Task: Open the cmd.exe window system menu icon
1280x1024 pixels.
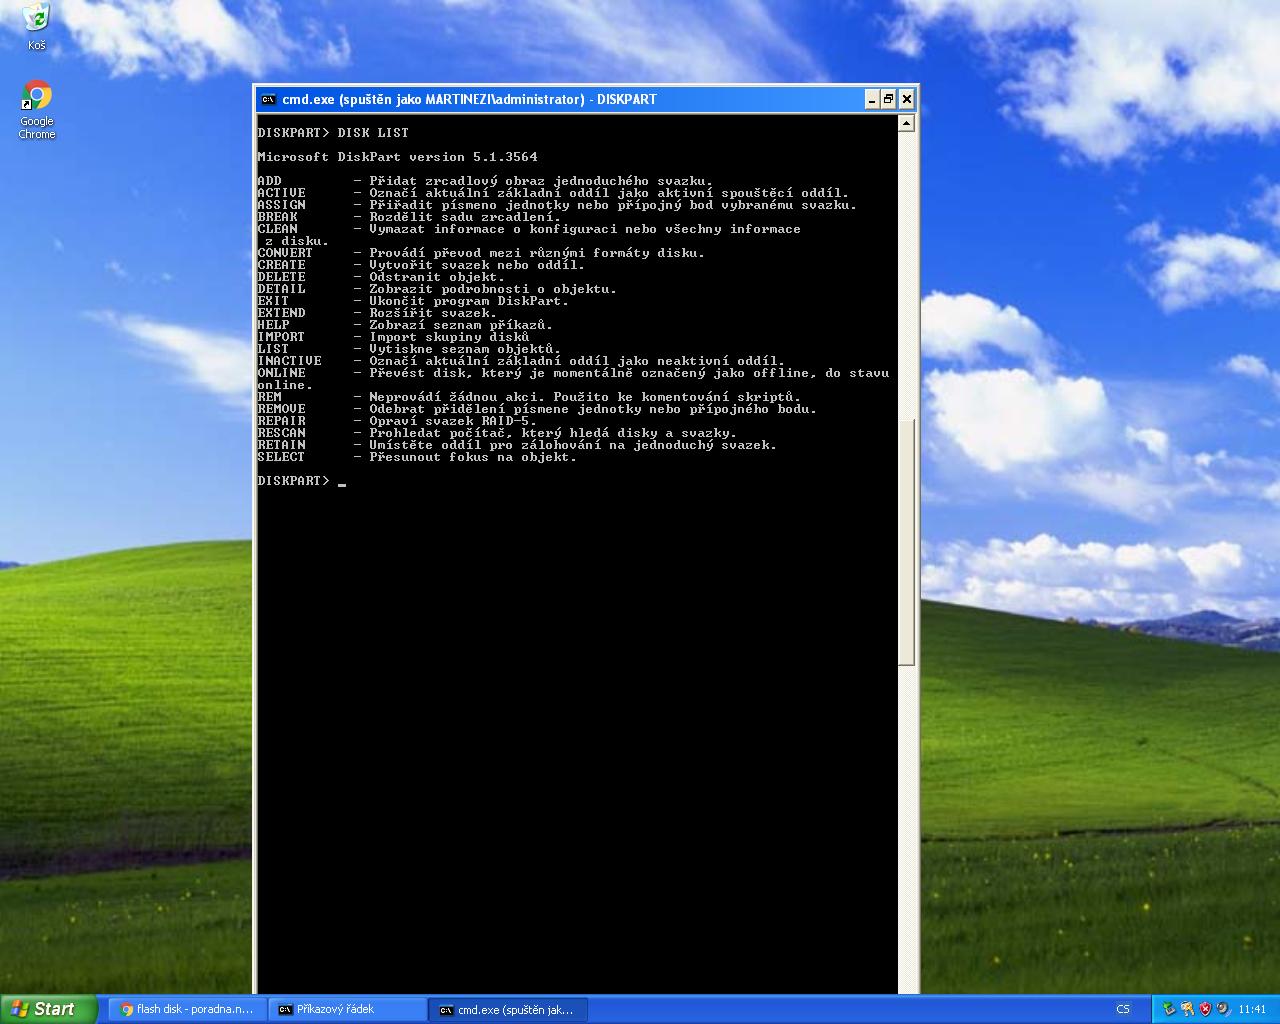Action: coord(268,99)
